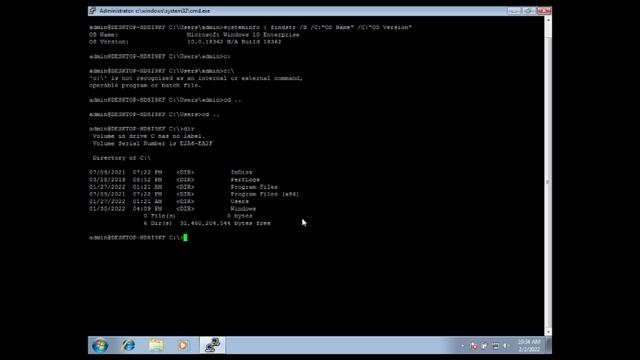Open the power tray icon
Image resolution: width=640 pixels, height=360 pixels.
click(484, 346)
